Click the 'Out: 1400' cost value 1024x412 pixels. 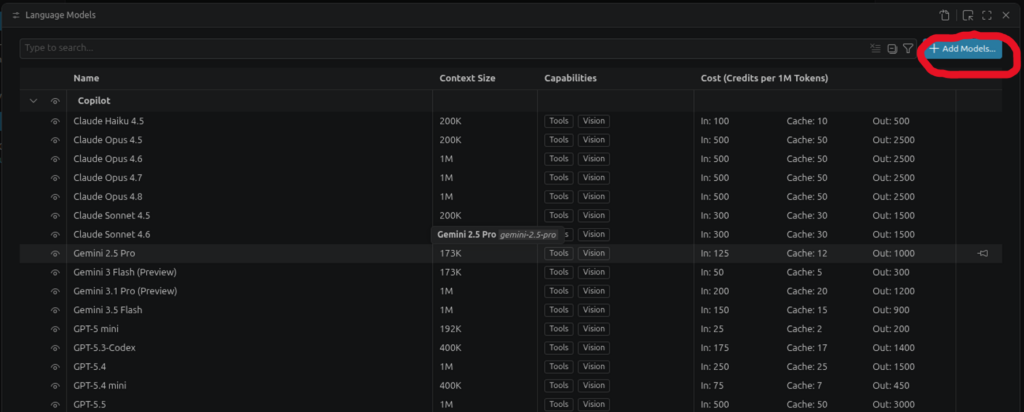[893, 348]
